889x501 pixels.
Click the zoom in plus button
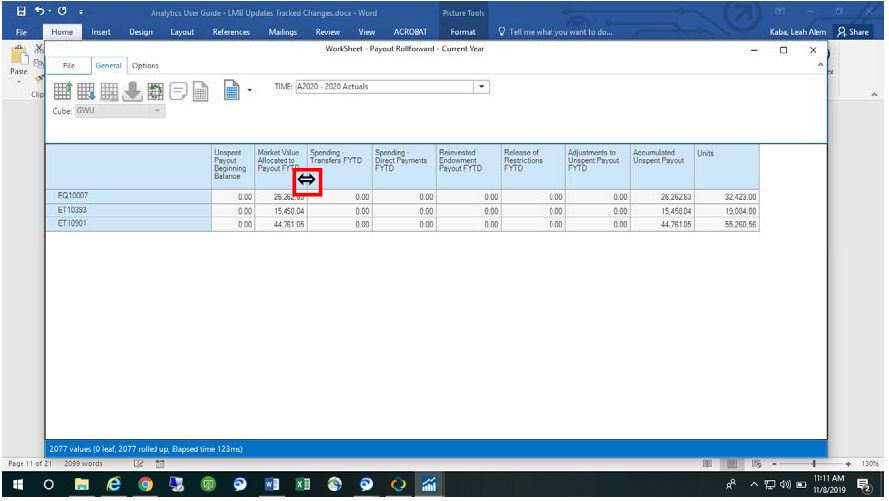point(848,464)
